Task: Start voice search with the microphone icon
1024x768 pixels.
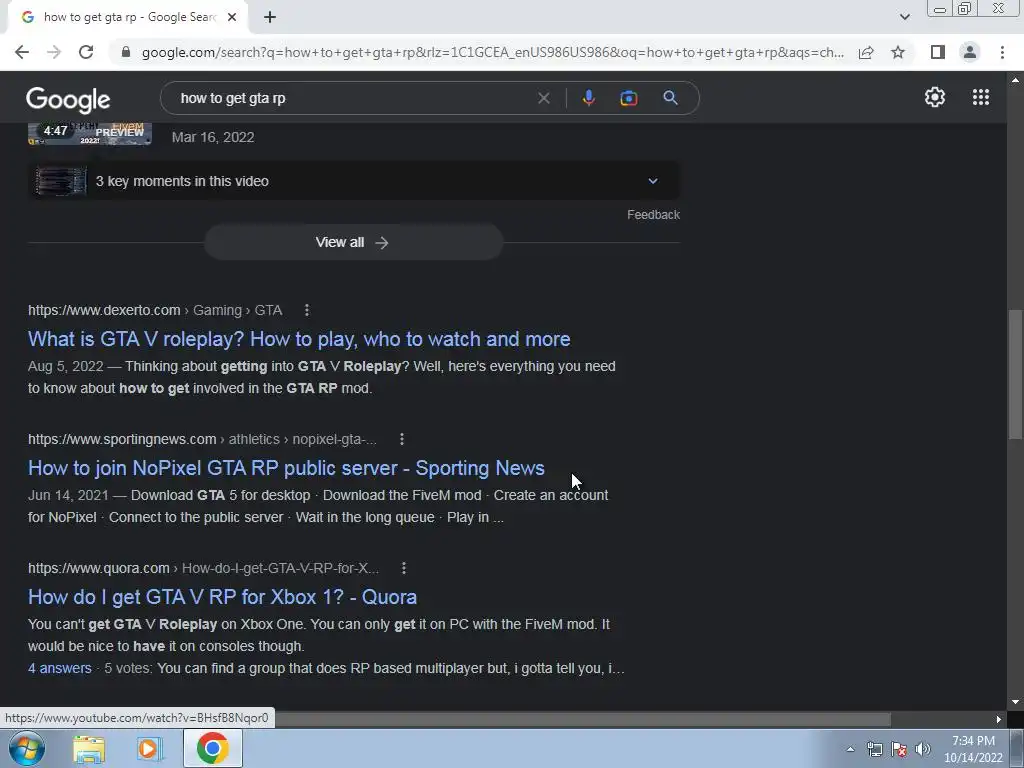Action: tap(588, 98)
